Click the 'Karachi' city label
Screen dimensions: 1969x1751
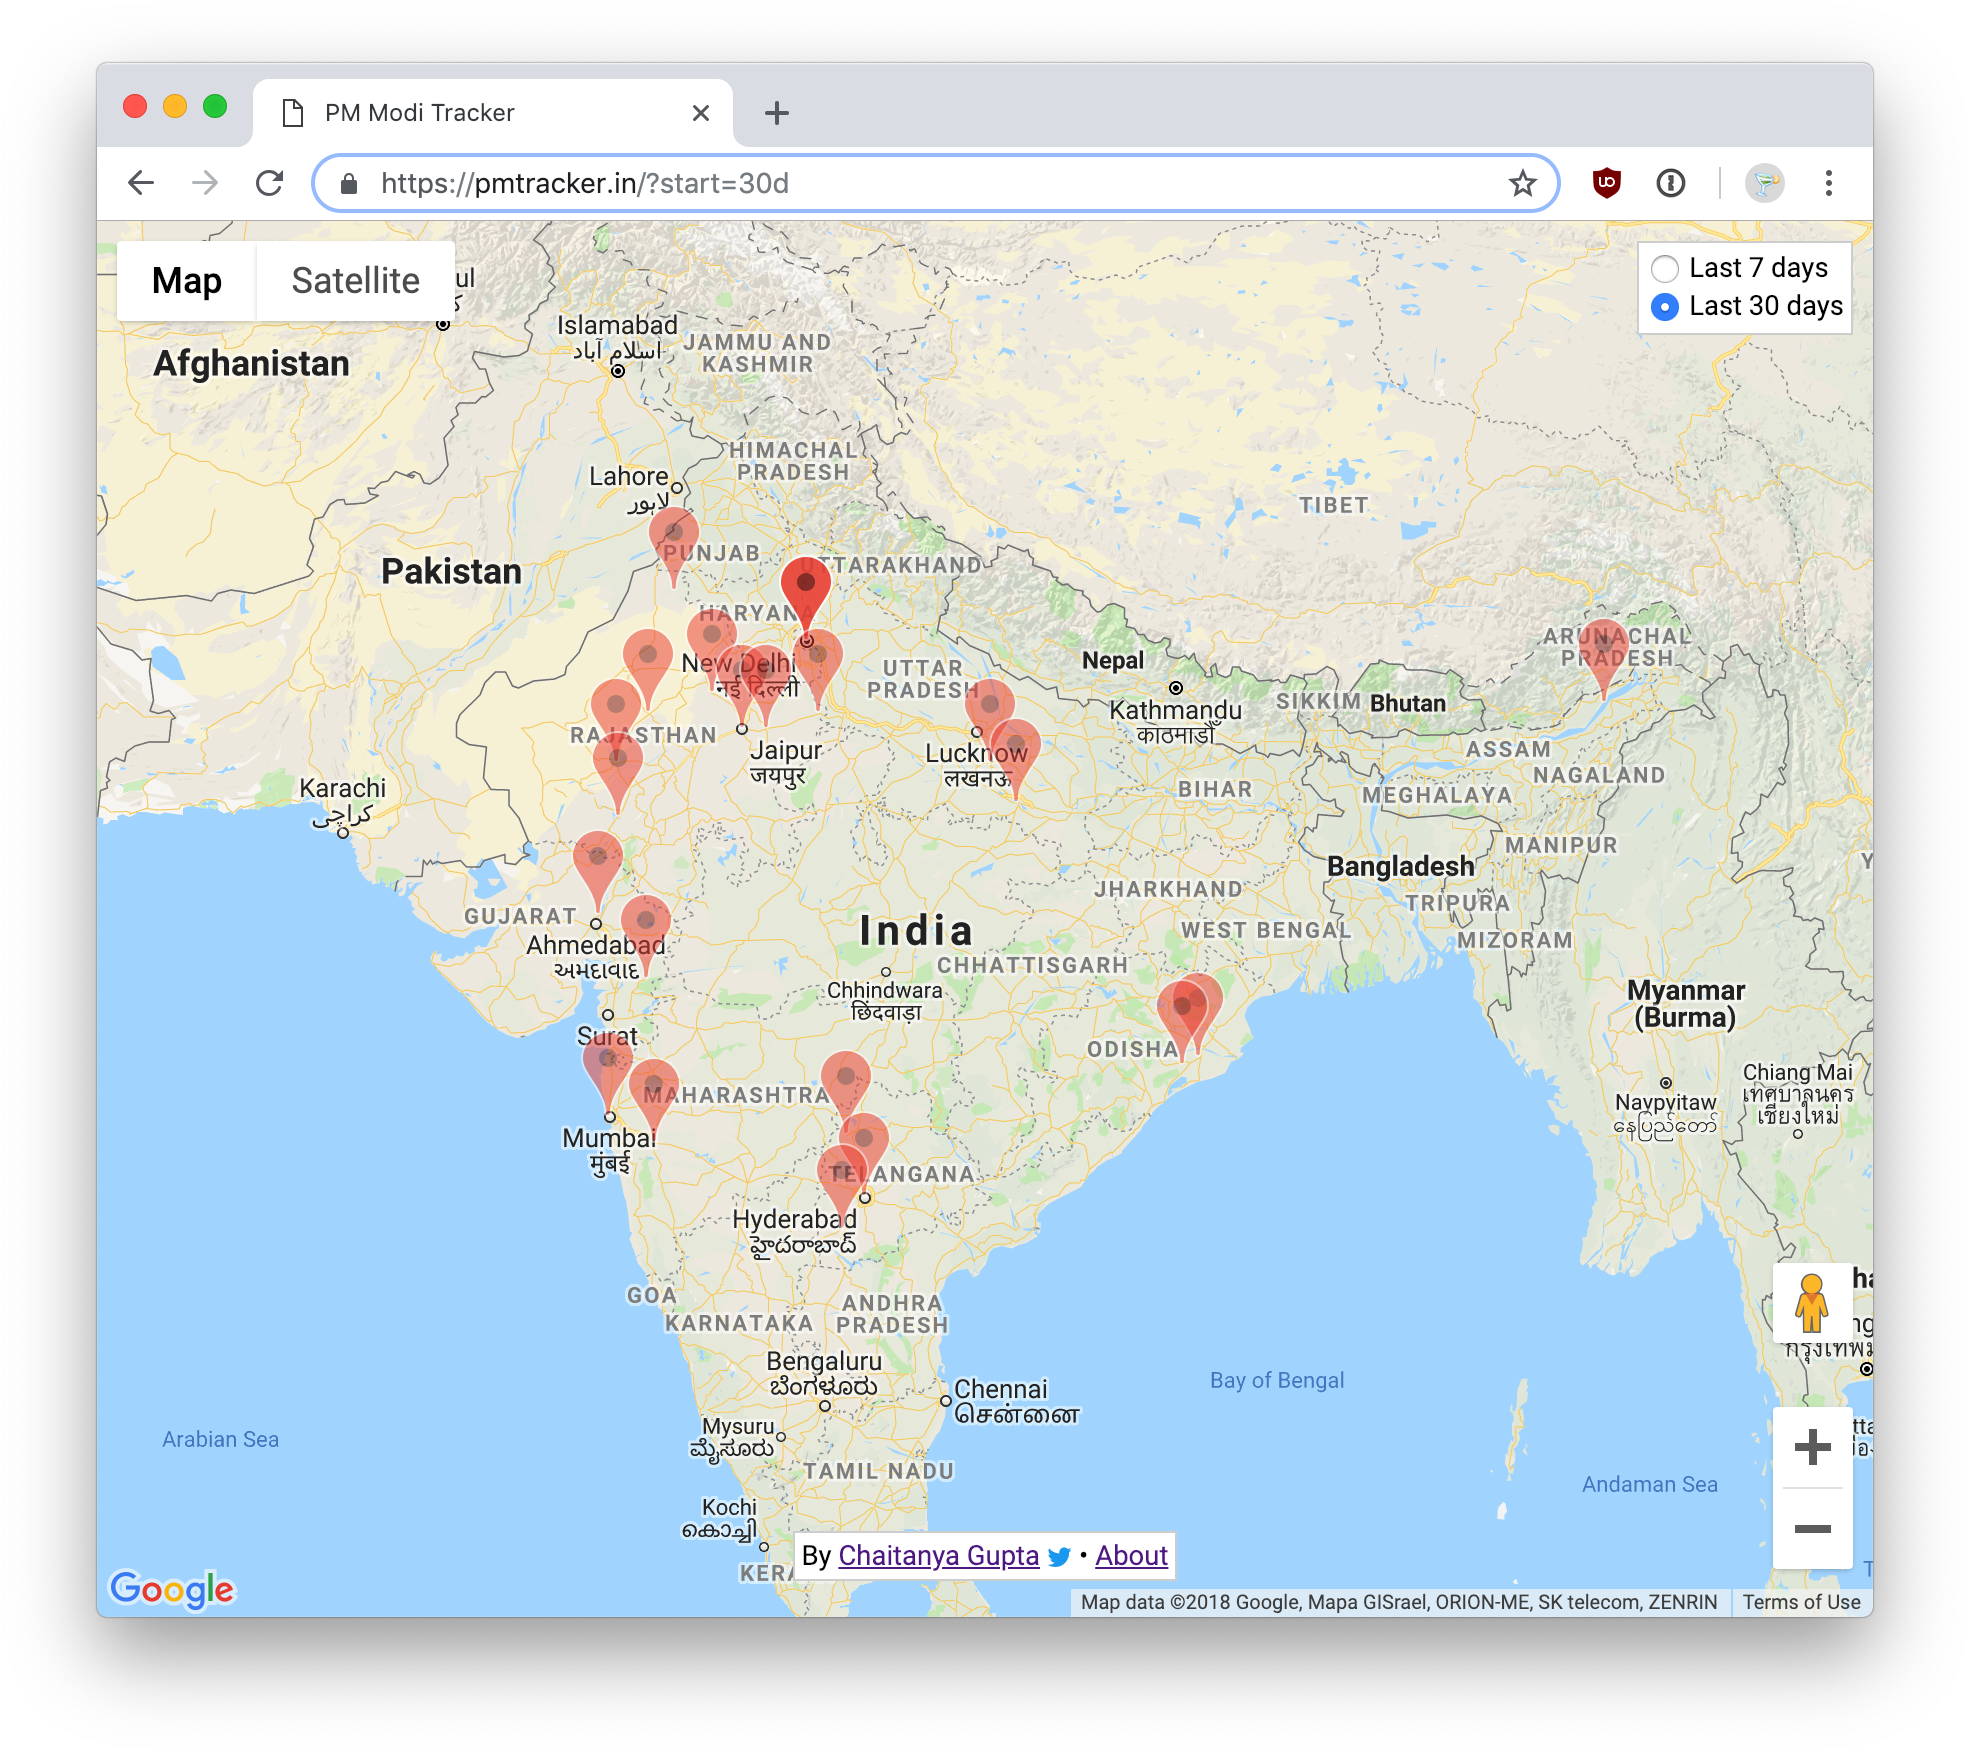(342, 788)
